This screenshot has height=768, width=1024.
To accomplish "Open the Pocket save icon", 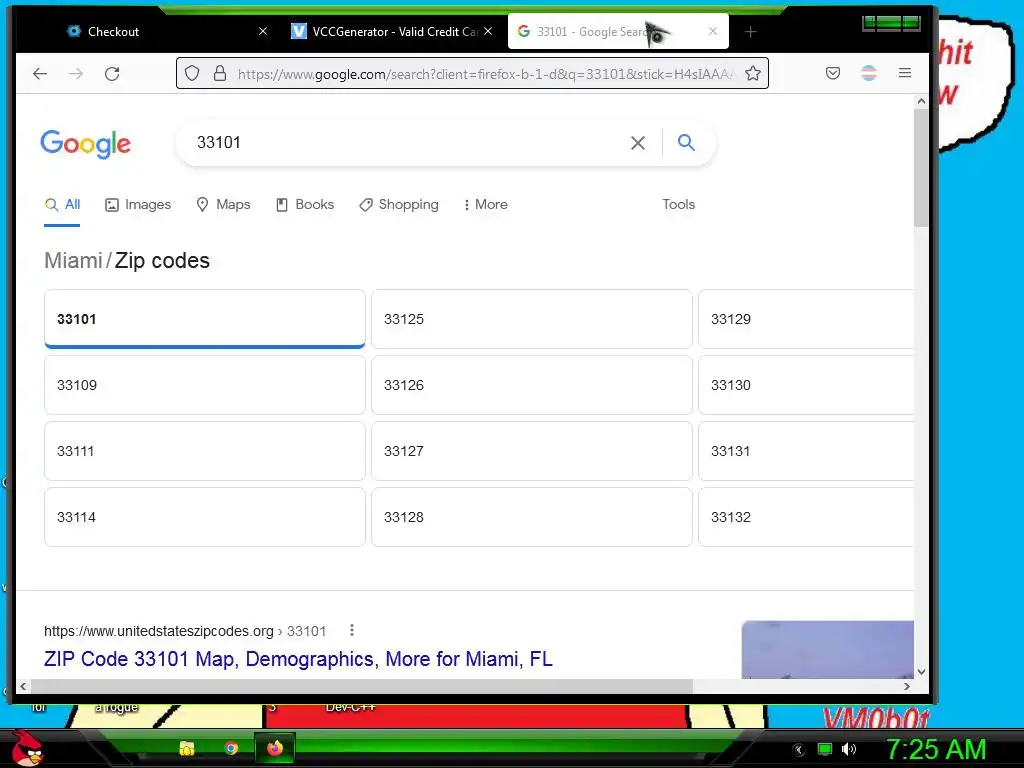I will (833, 73).
